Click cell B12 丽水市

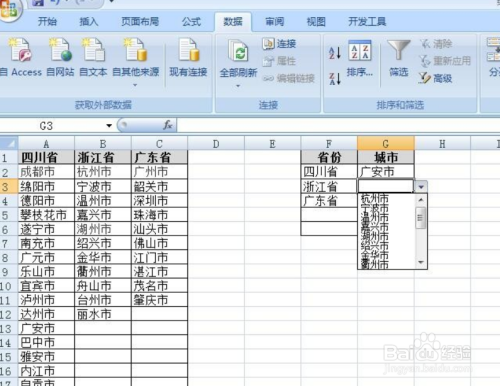point(103,314)
